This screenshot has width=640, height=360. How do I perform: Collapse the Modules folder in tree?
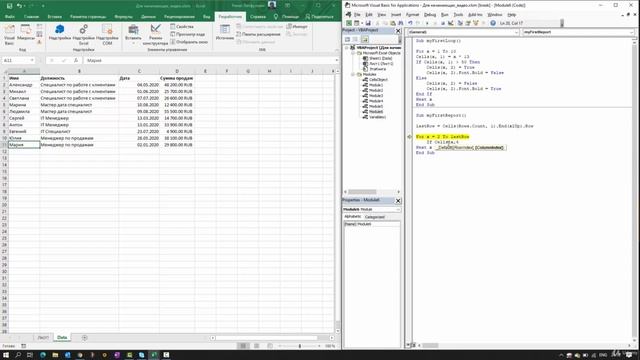(353, 74)
